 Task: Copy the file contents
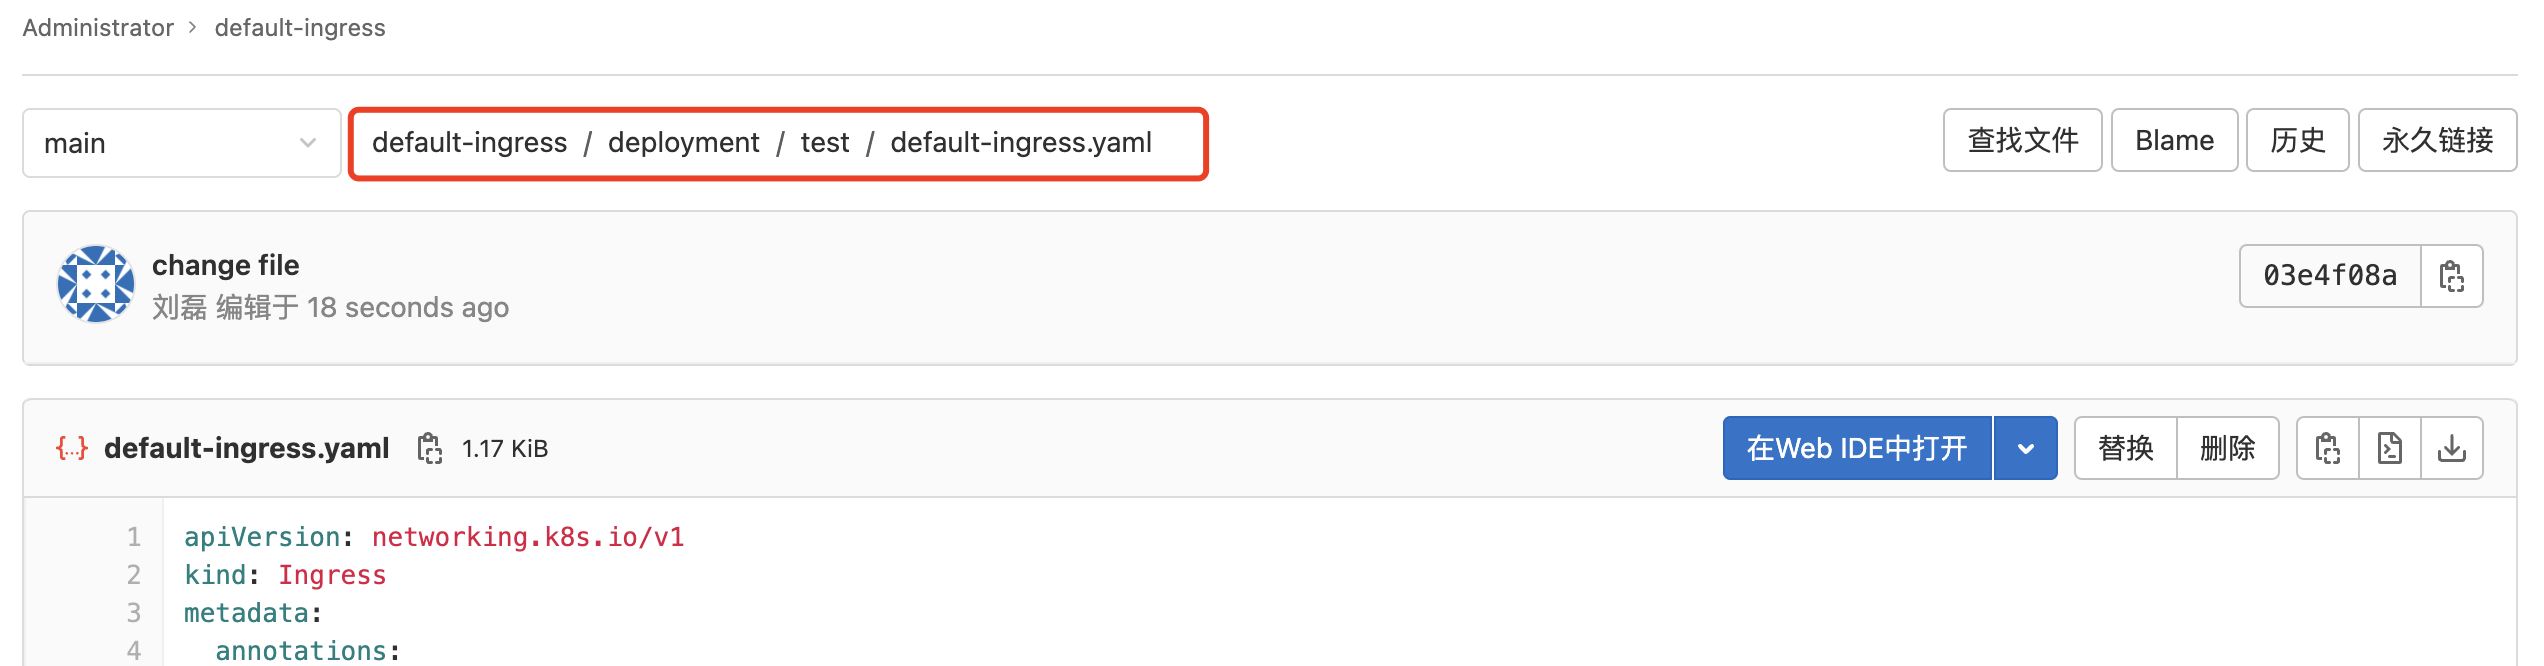pyautogui.click(x=2328, y=448)
